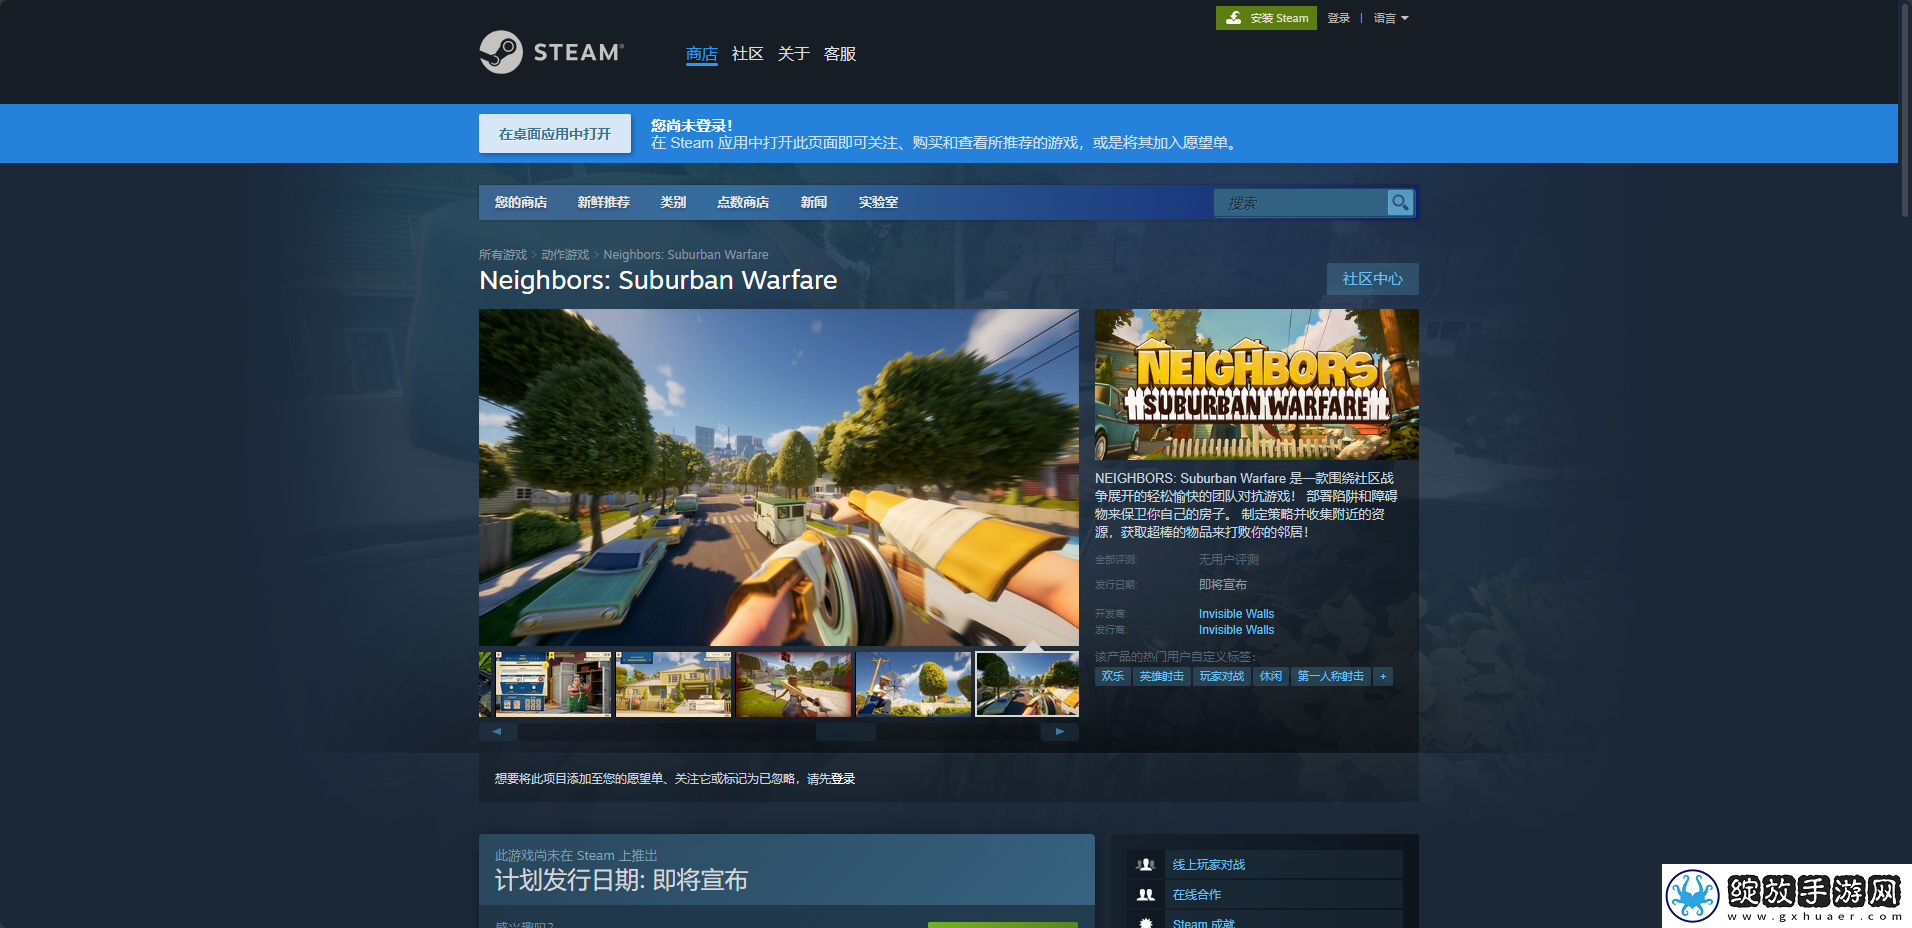The height and width of the screenshot is (928, 1912).
Task: Open the 客服 support page
Action: pos(839,54)
